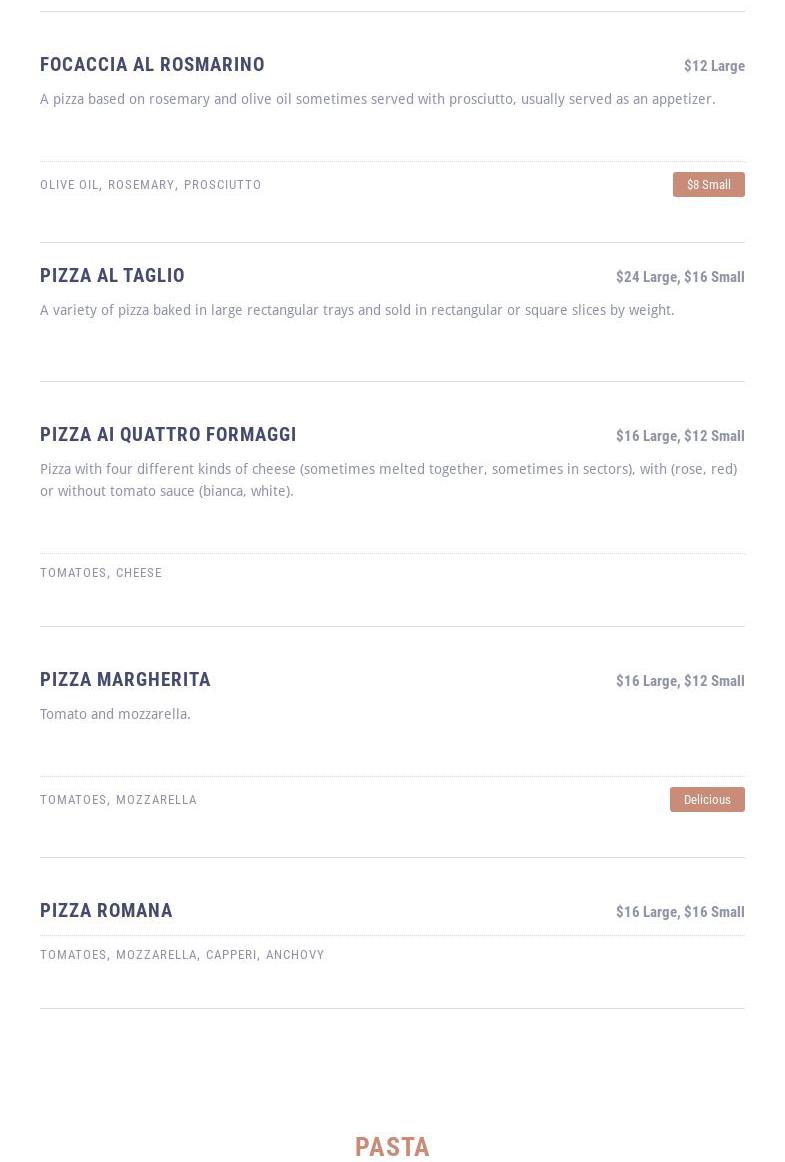Select the Delicious badge
Screen dimensions: 785x1162
[707, 800]
